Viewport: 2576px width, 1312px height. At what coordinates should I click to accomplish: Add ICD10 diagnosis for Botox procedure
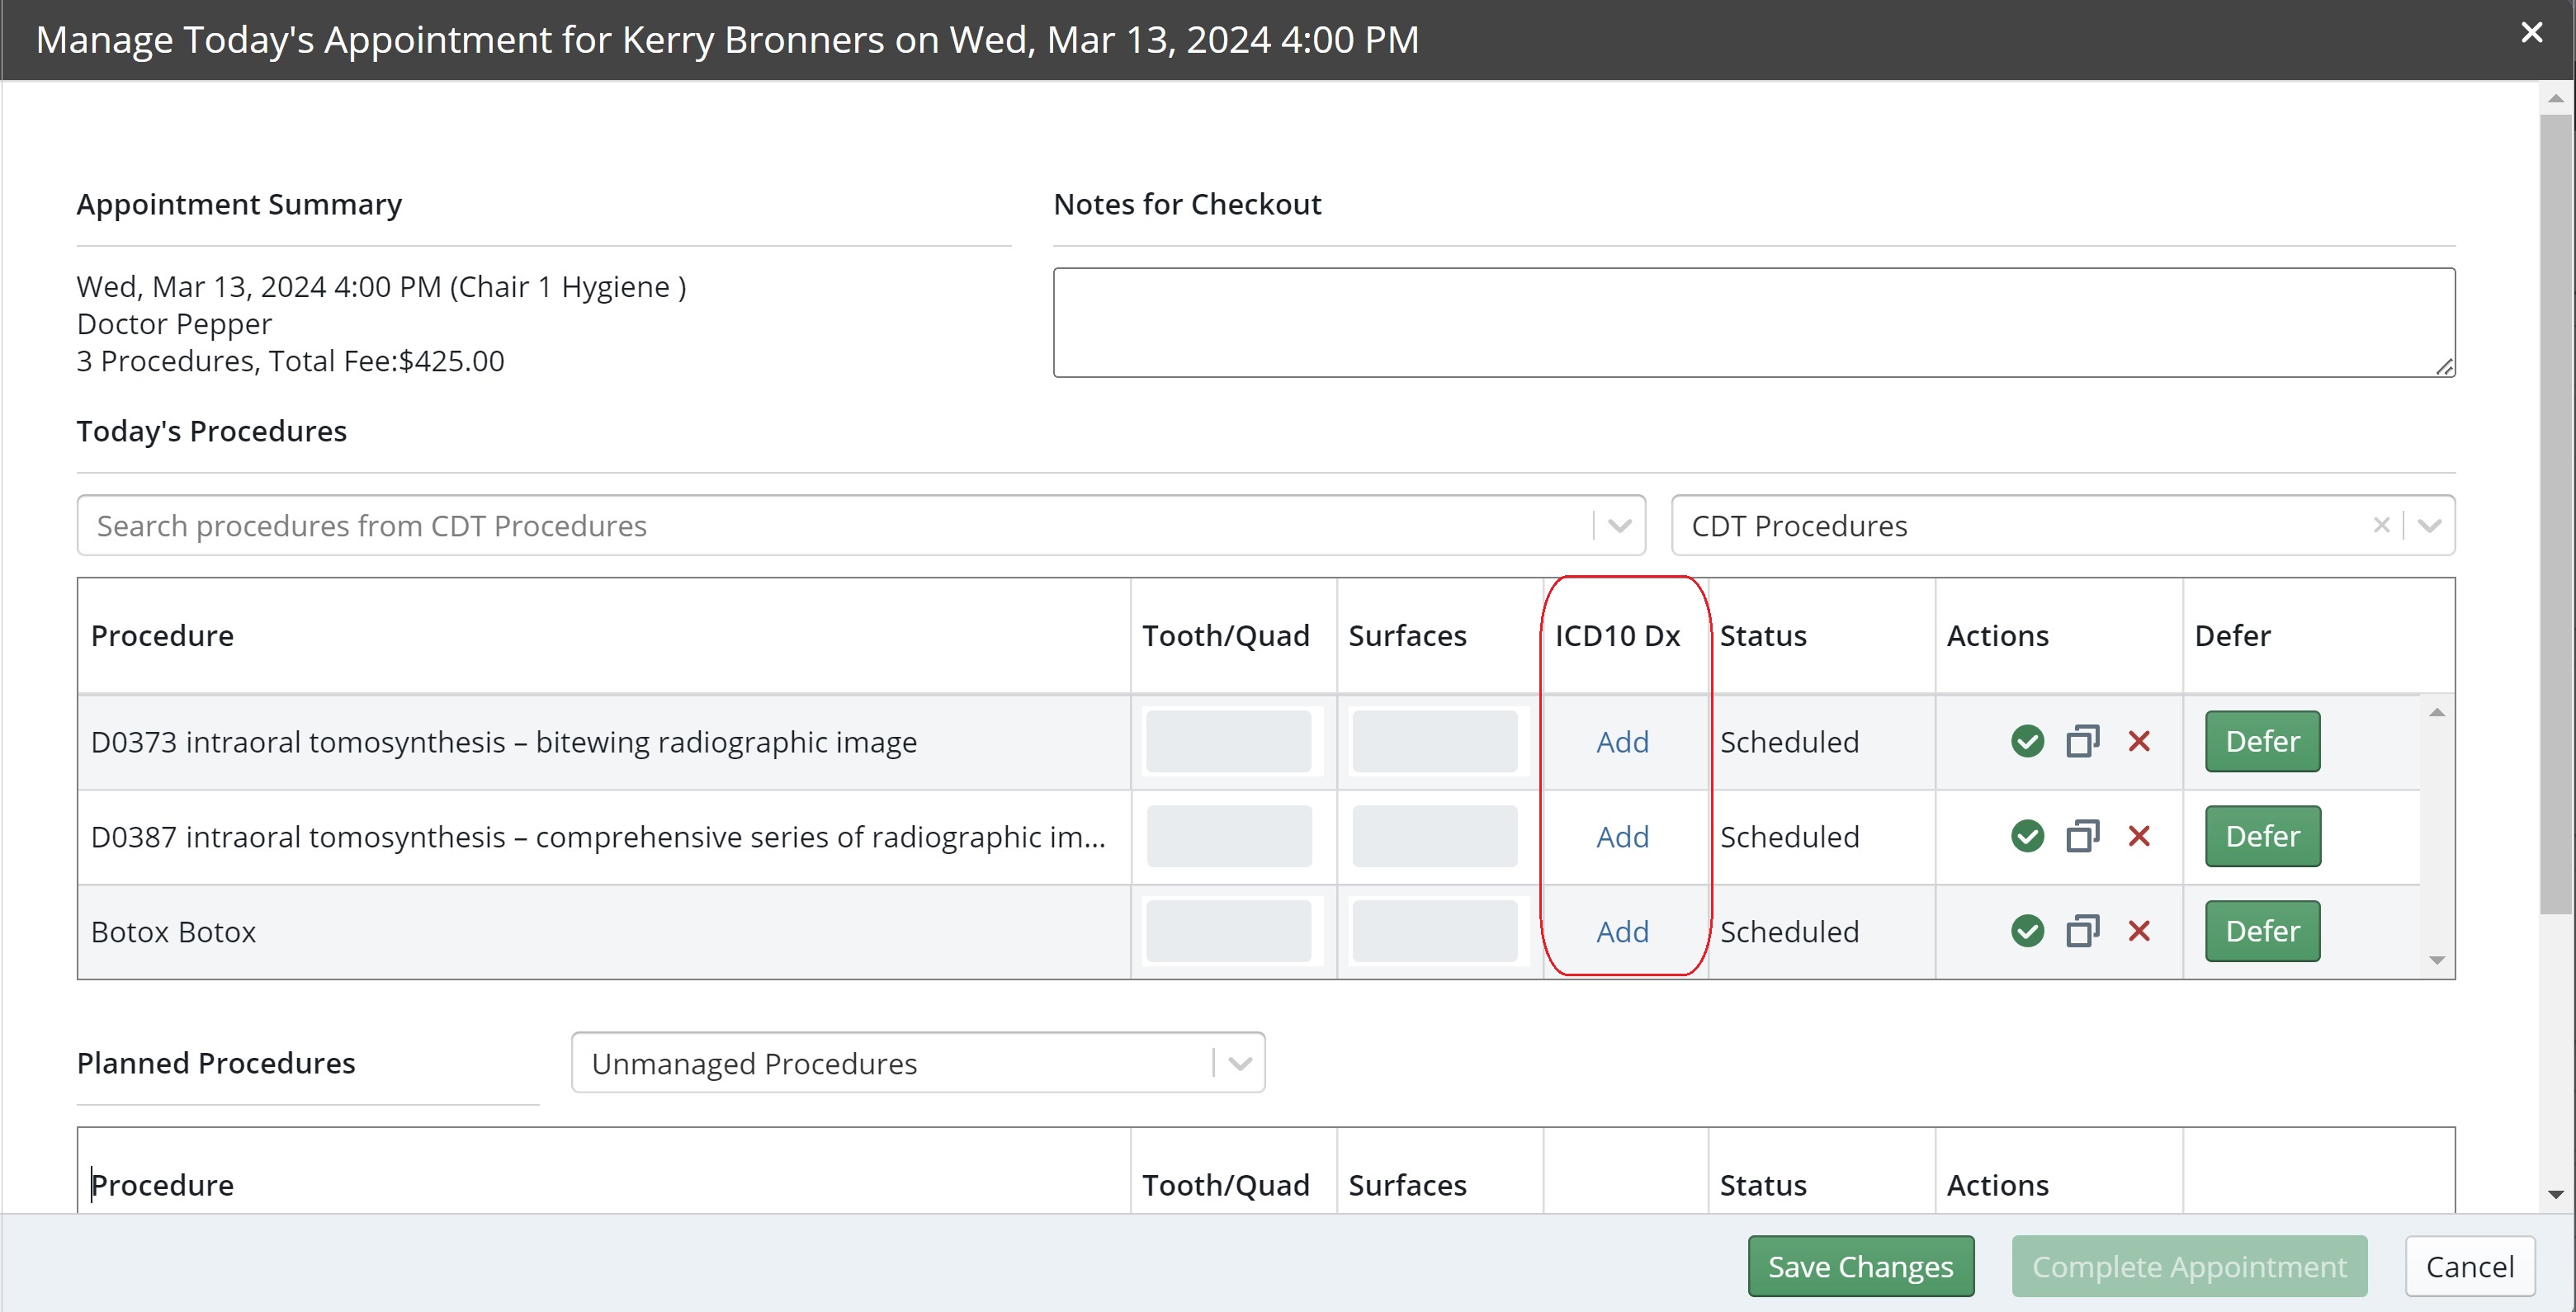[x=1622, y=932]
